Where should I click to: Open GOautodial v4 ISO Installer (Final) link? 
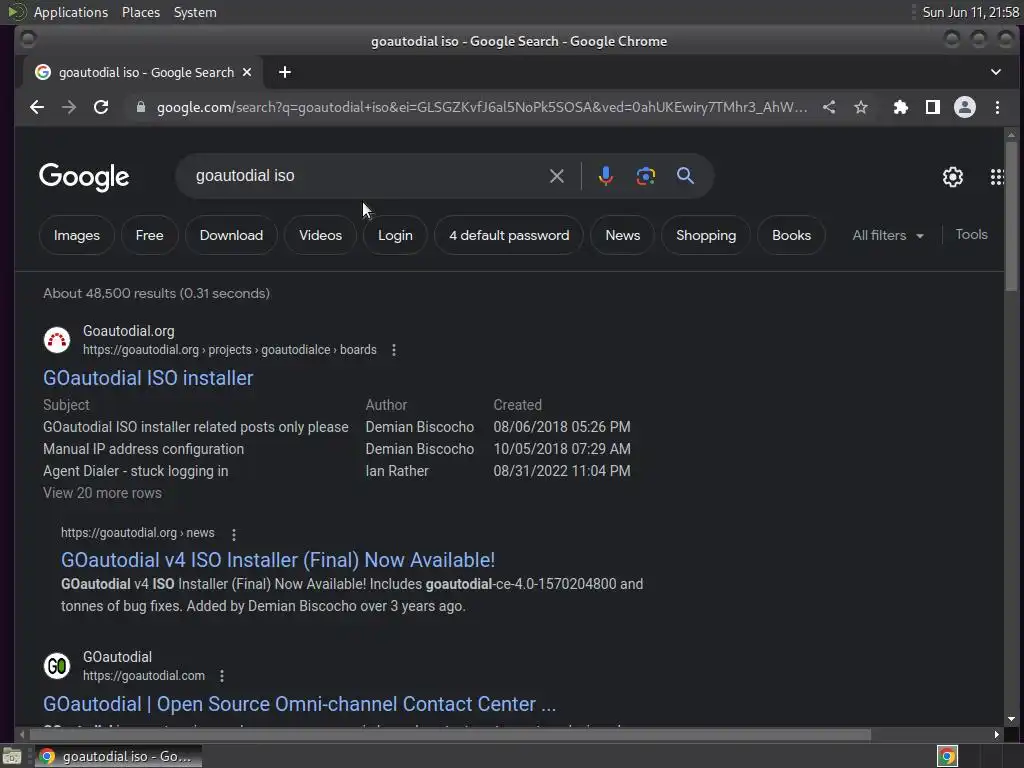[278, 560]
